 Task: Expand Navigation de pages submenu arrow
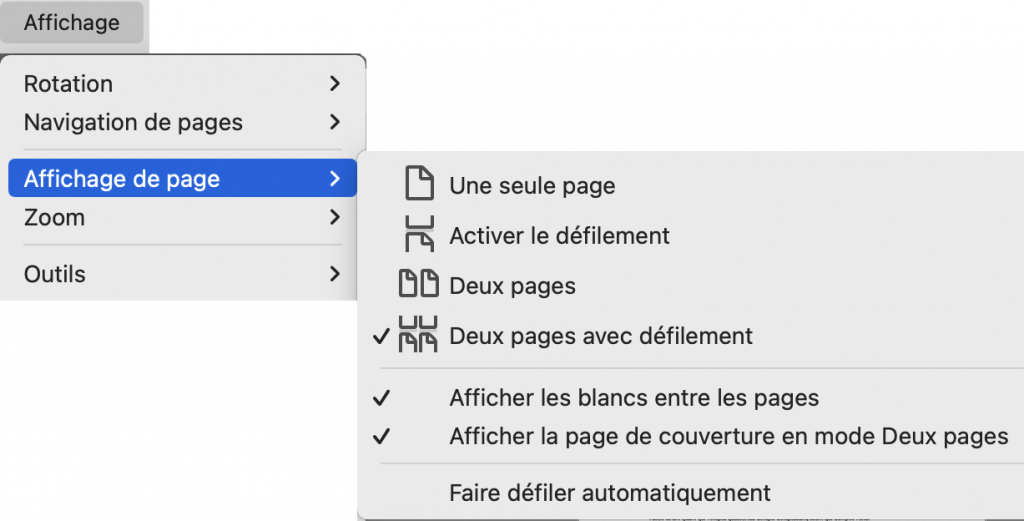(335, 123)
